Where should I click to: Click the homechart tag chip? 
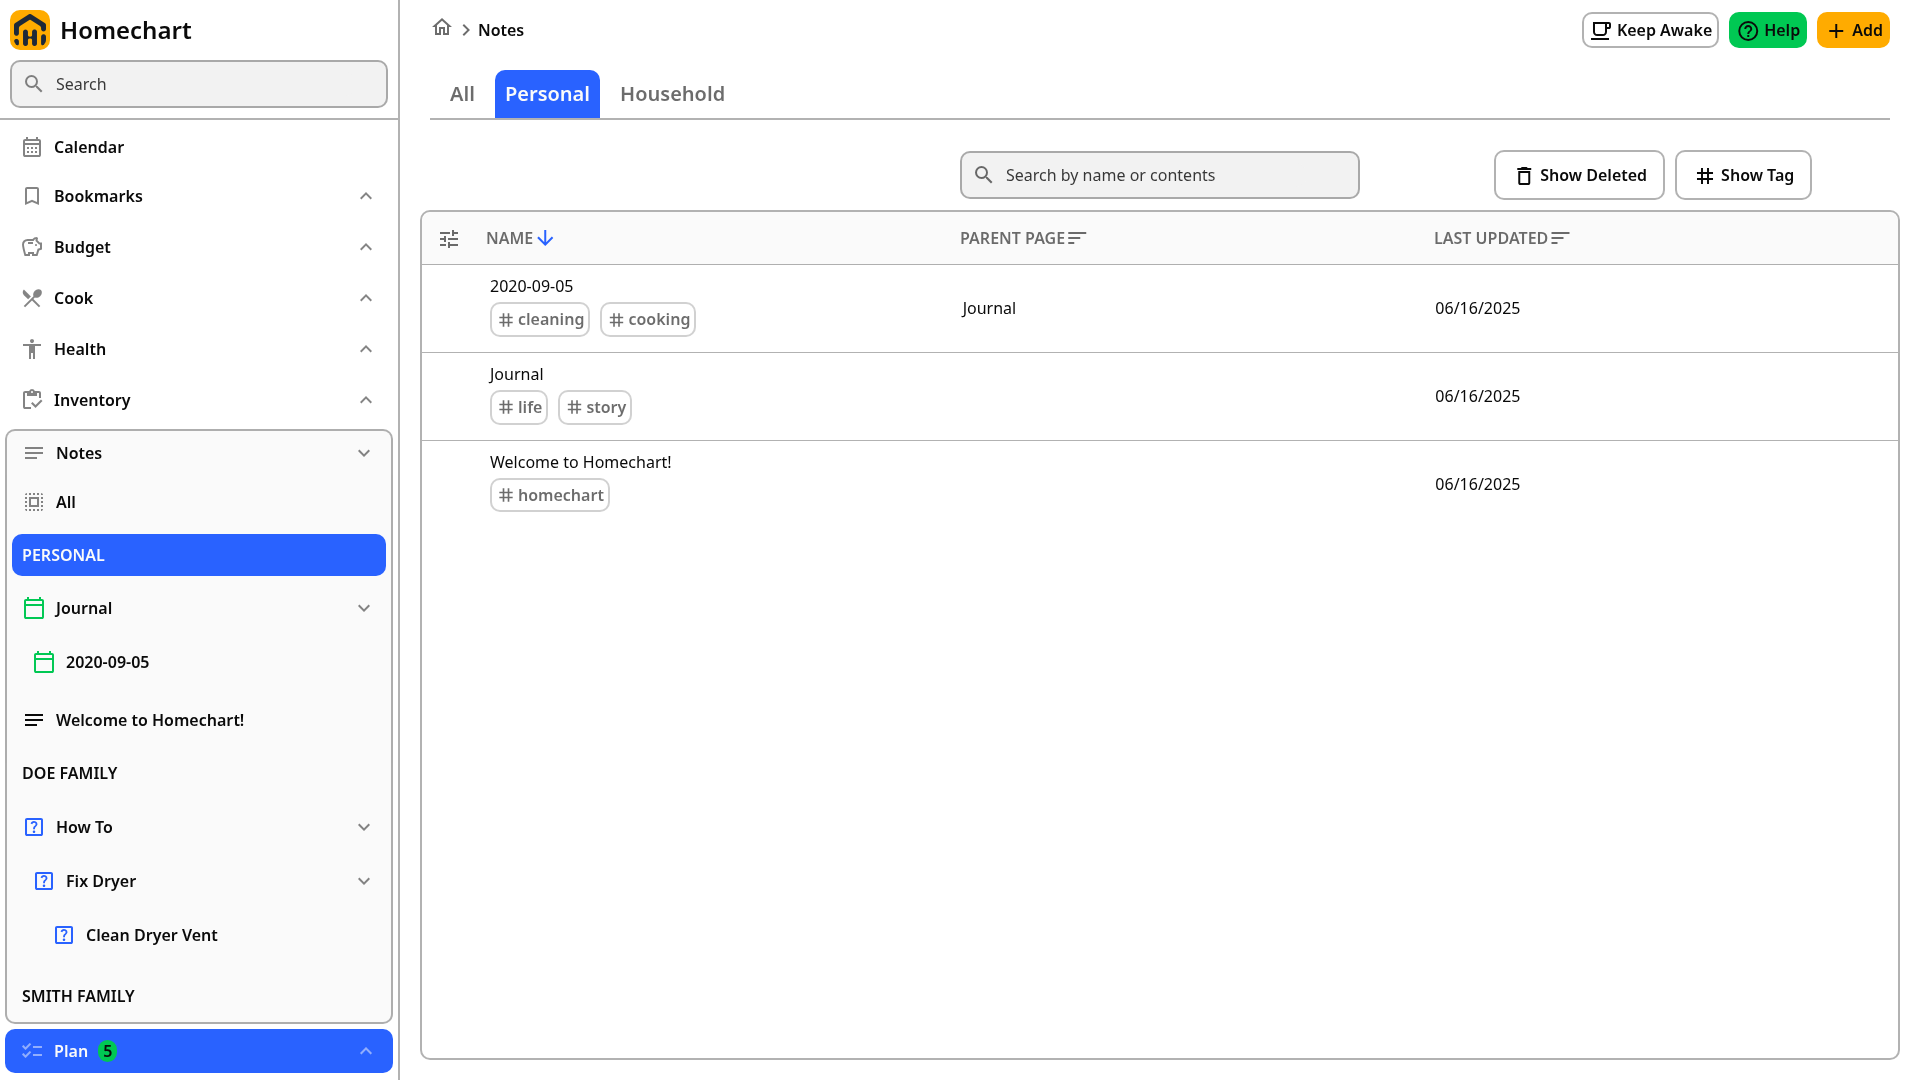550,496
